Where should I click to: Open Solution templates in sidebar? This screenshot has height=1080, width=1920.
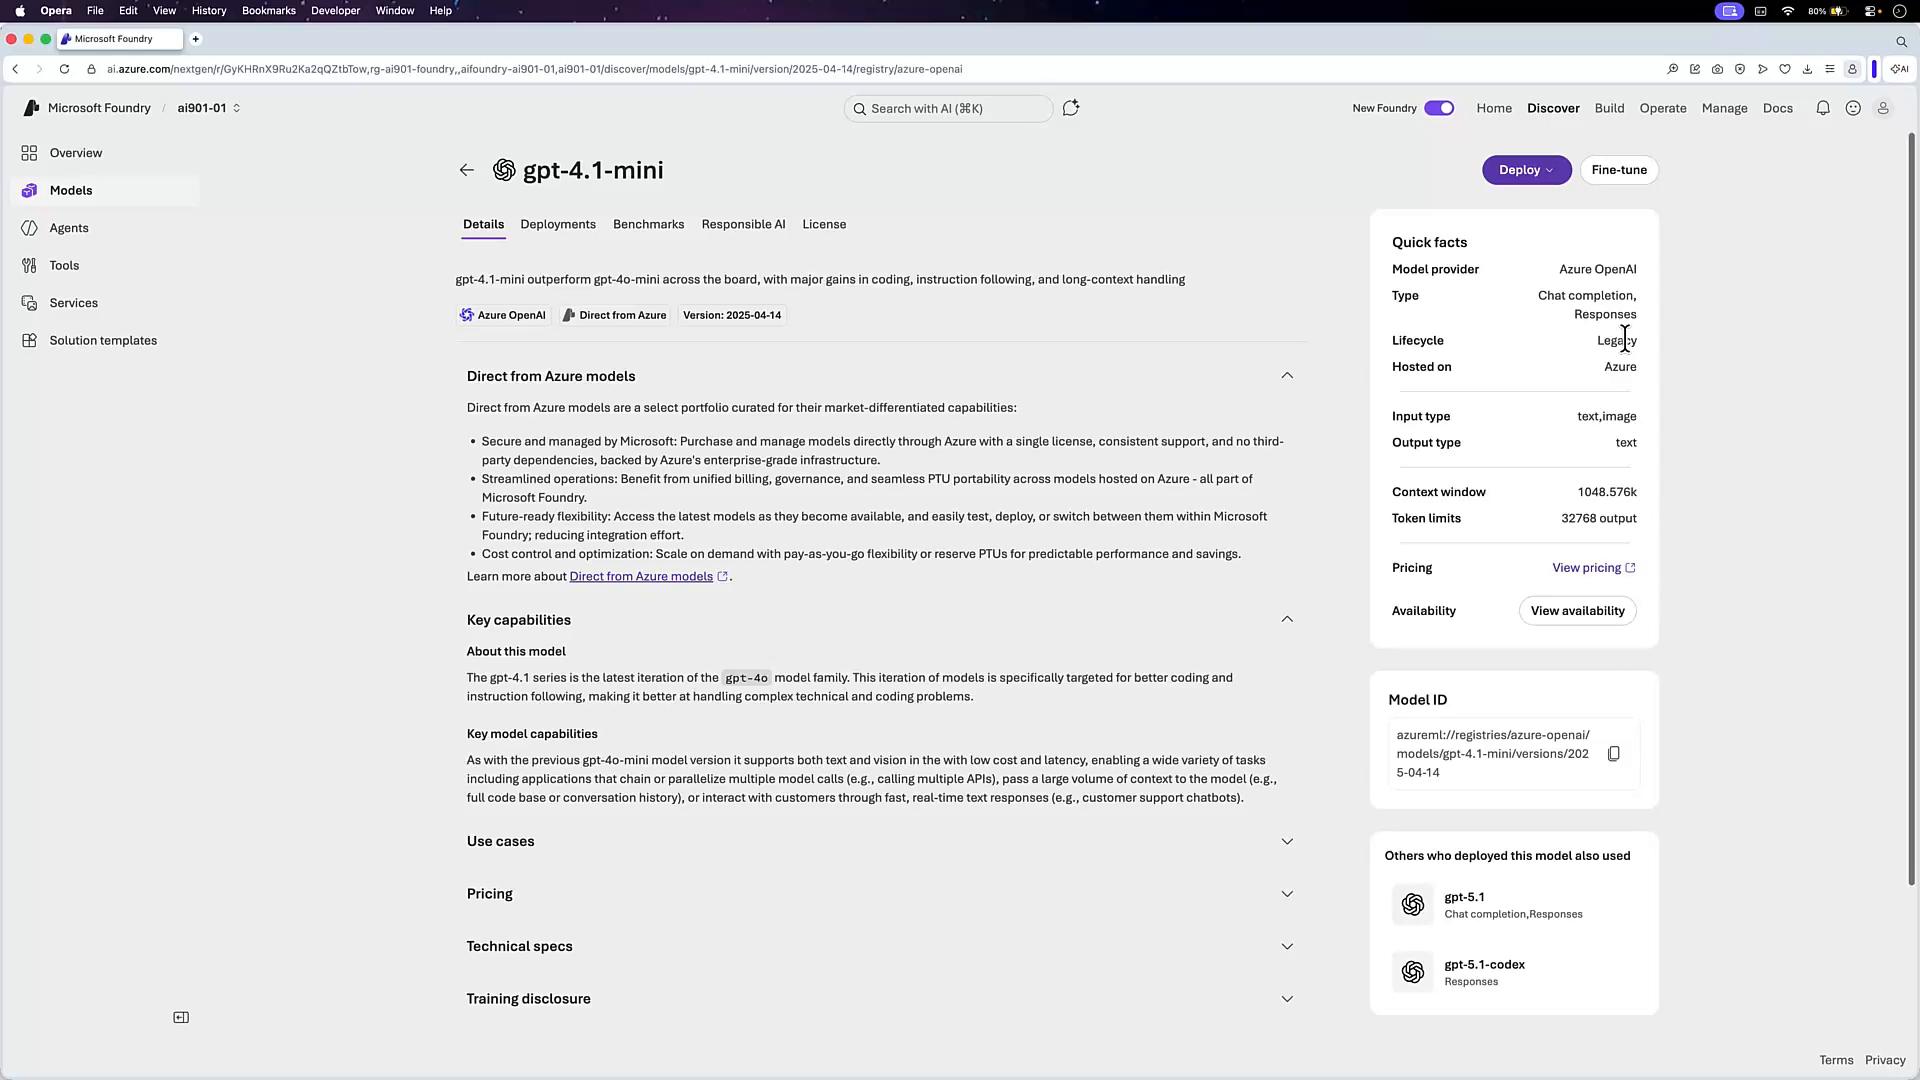104,340
